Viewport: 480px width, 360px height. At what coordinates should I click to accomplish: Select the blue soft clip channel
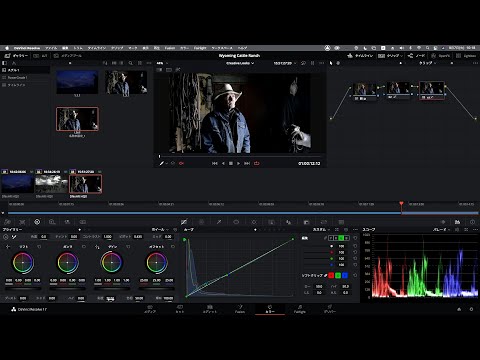(x=345, y=275)
